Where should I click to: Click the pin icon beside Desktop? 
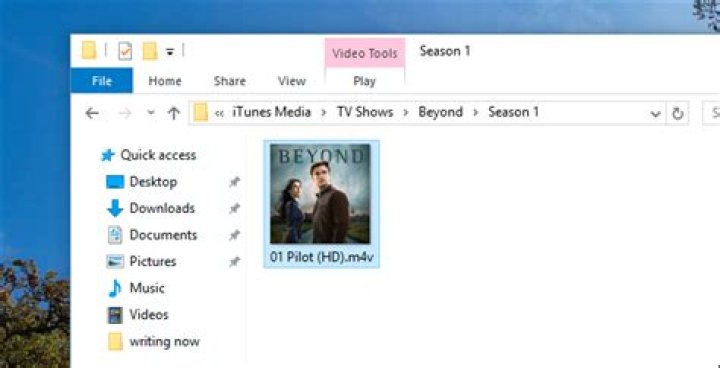[x=235, y=182]
